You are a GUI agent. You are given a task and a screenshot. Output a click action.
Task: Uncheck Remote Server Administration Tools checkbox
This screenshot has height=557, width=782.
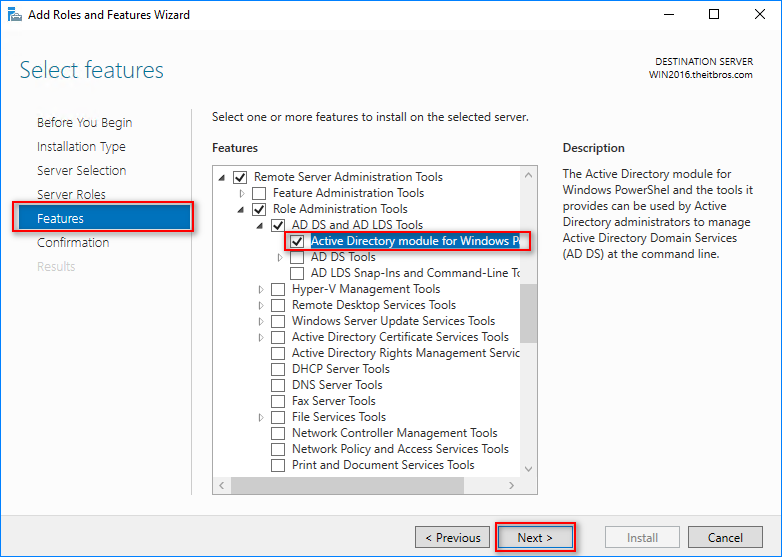pyautogui.click(x=240, y=177)
